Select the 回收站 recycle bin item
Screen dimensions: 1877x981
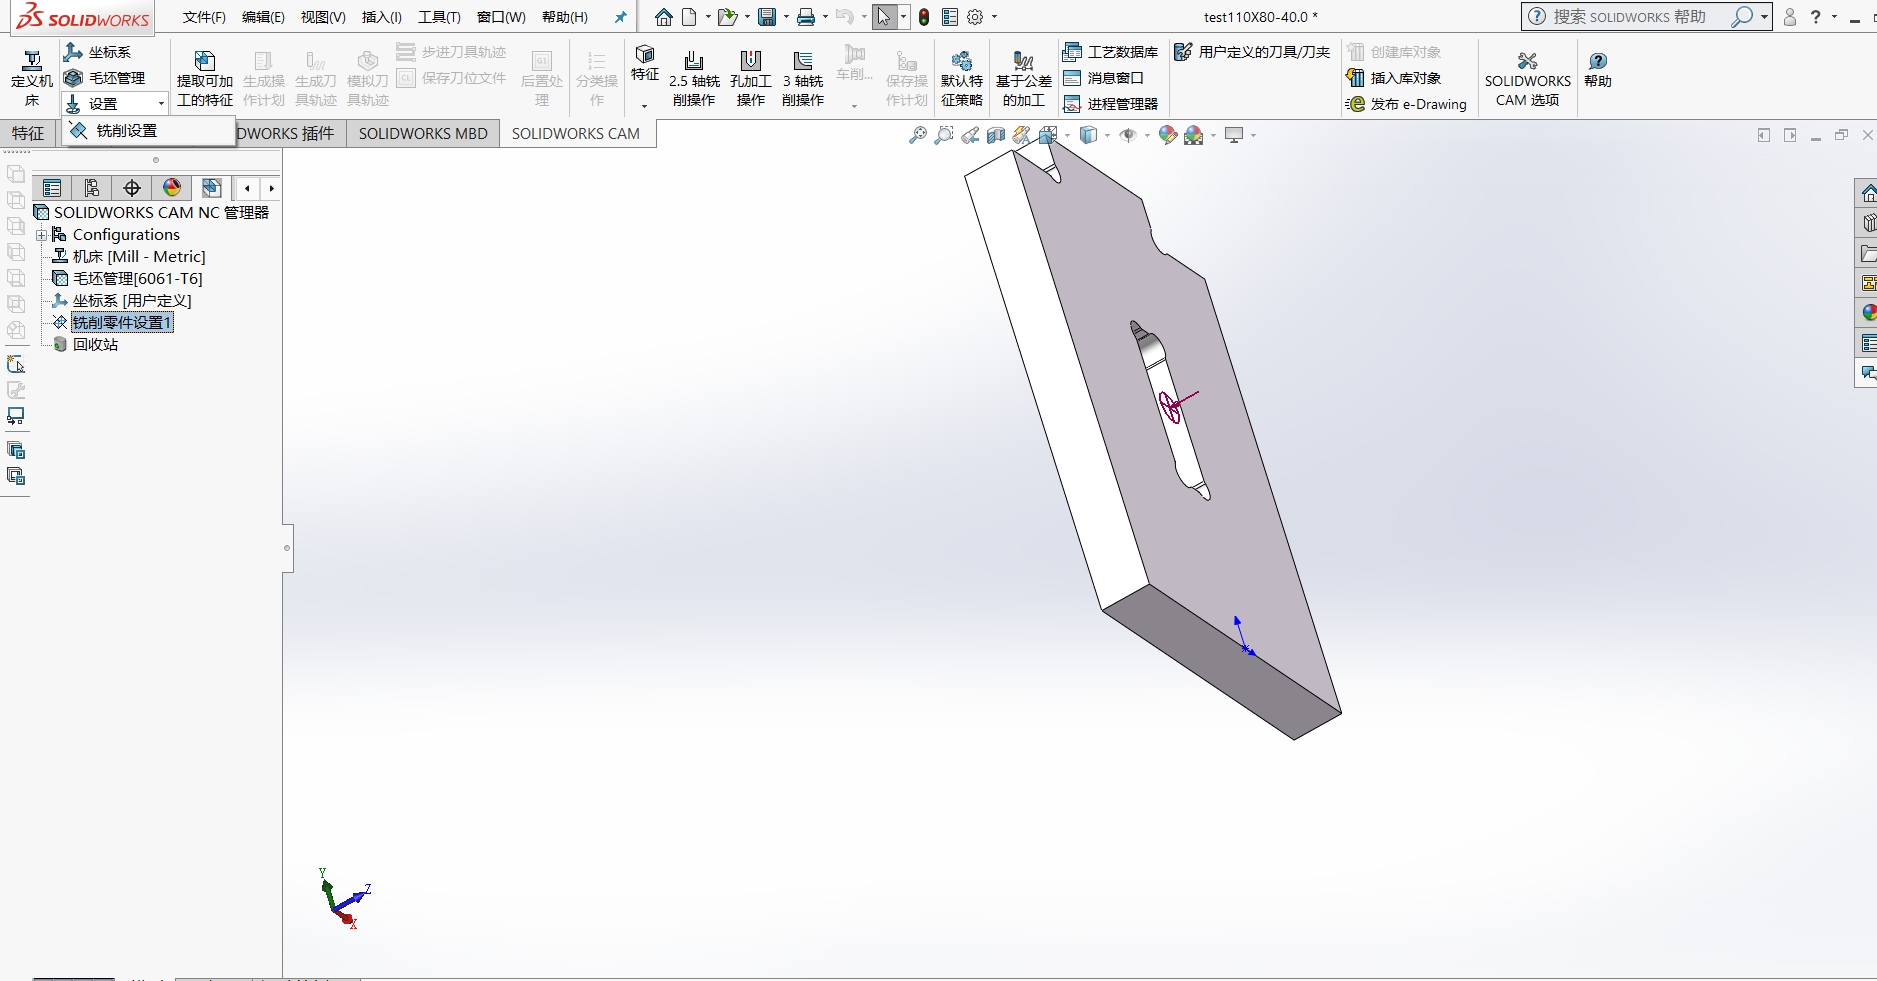click(95, 345)
